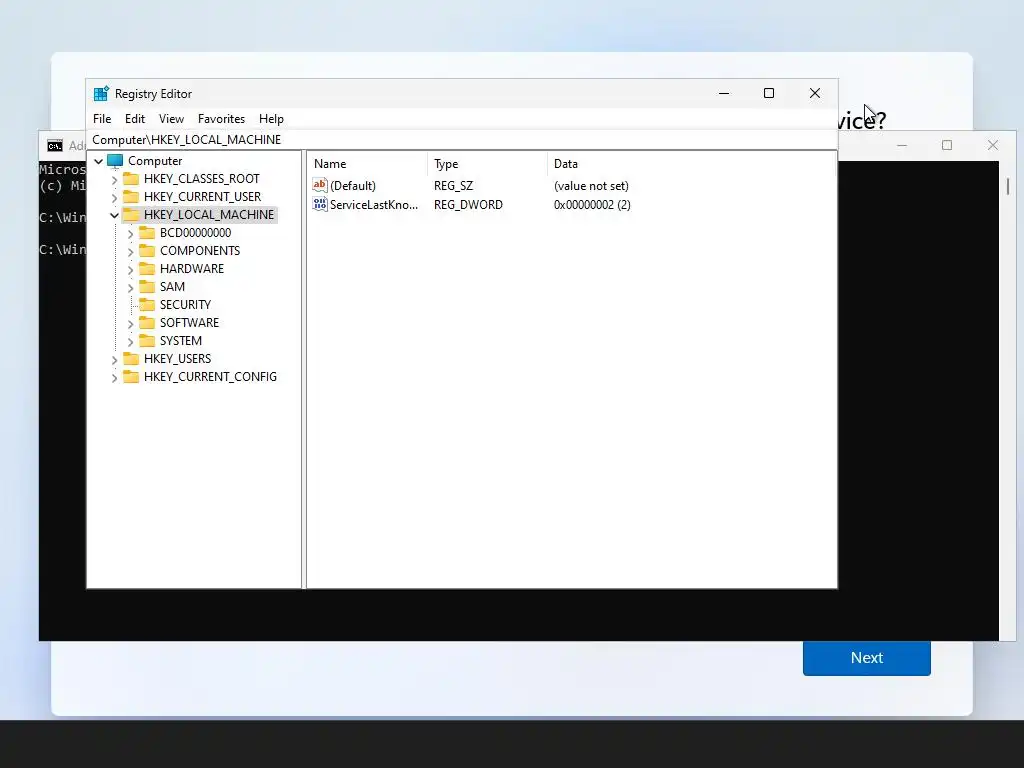Click the Computer monitor icon in tree
The width and height of the screenshot is (1024, 768).
(115, 161)
